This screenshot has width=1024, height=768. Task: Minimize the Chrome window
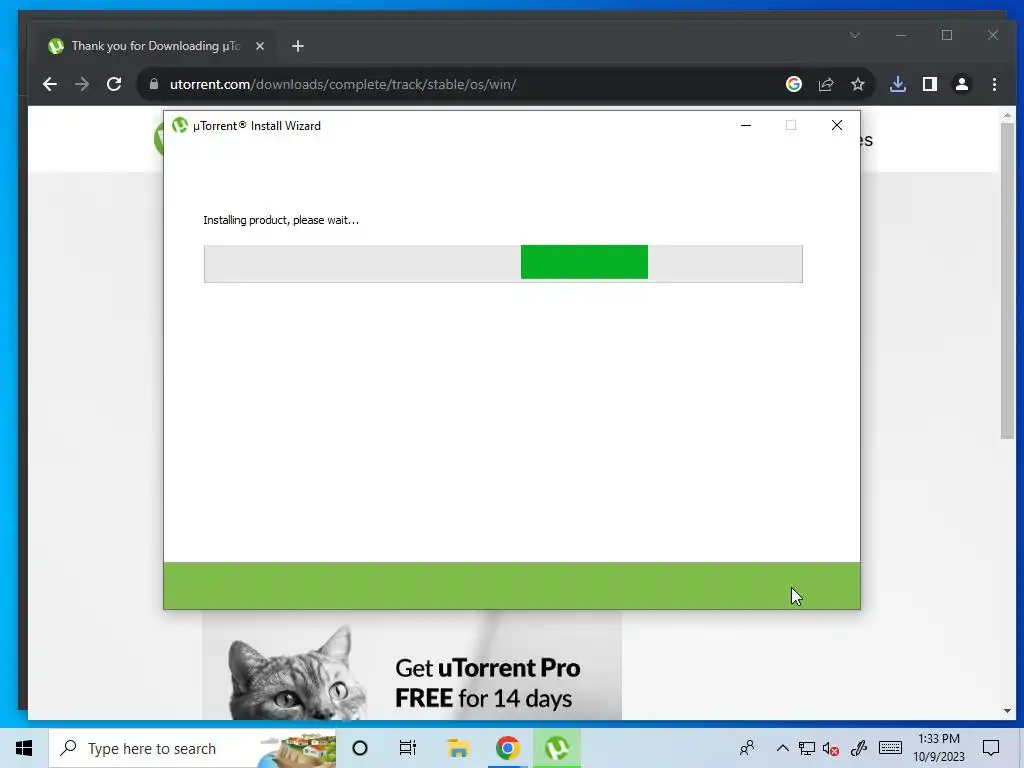[901, 35]
